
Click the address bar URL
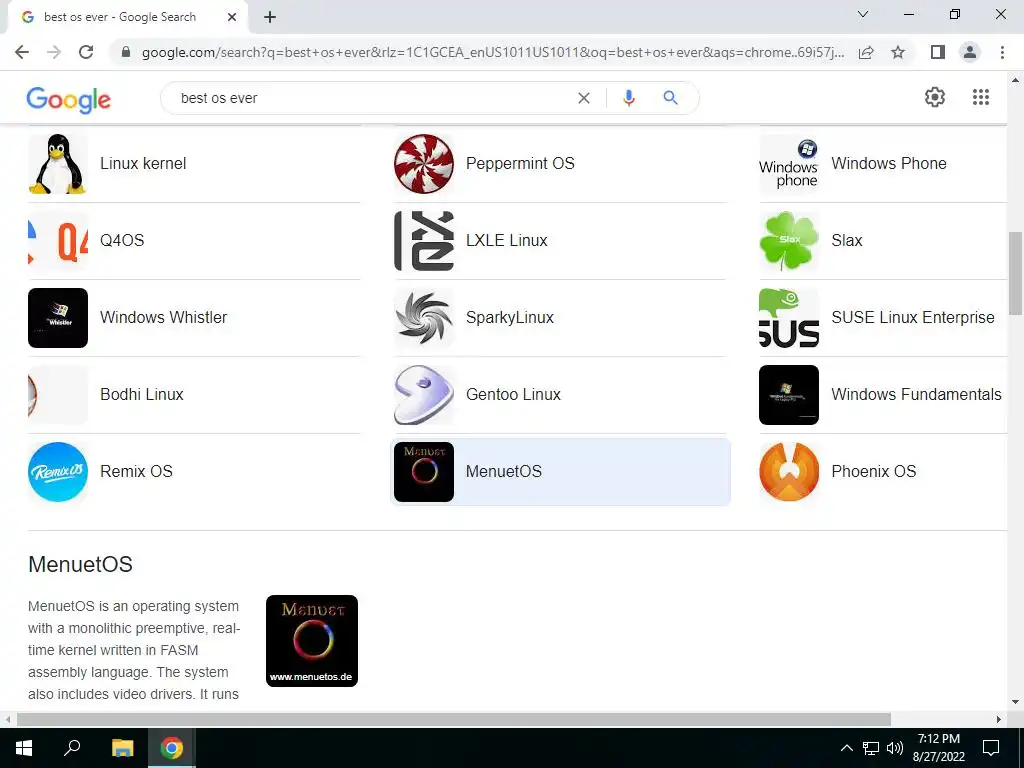[x=493, y=52]
